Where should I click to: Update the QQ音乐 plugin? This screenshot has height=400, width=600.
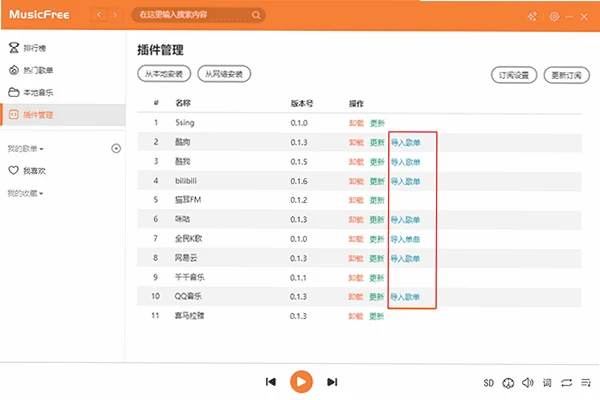coord(377,297)
